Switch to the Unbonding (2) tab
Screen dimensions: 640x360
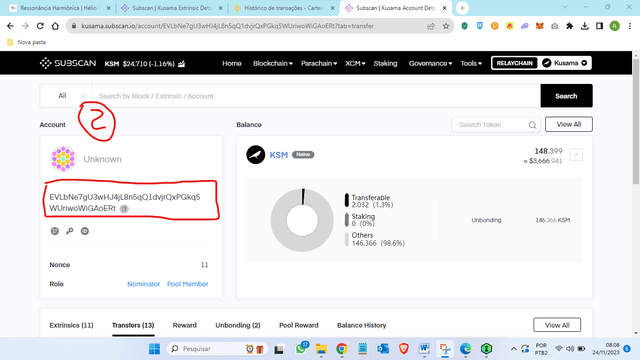[238, 325]
